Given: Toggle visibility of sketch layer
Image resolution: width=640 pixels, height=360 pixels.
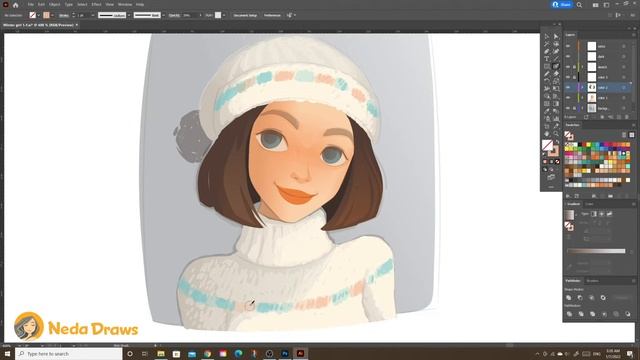Looking at the screenshot, I should pyautogui.click(x=568, y=67).
